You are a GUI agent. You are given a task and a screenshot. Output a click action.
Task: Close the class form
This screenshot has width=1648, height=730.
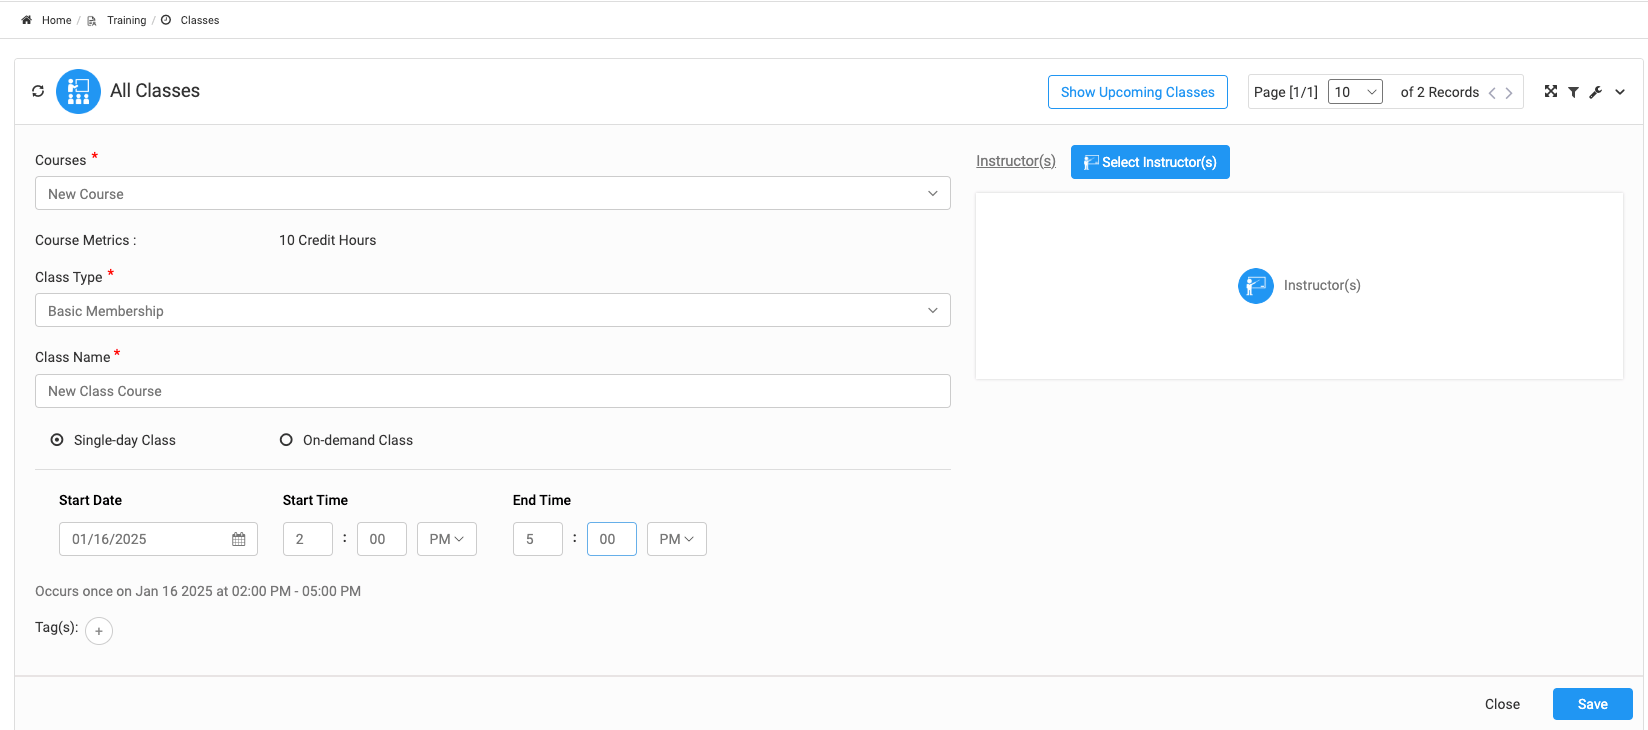coord(1502,704)
